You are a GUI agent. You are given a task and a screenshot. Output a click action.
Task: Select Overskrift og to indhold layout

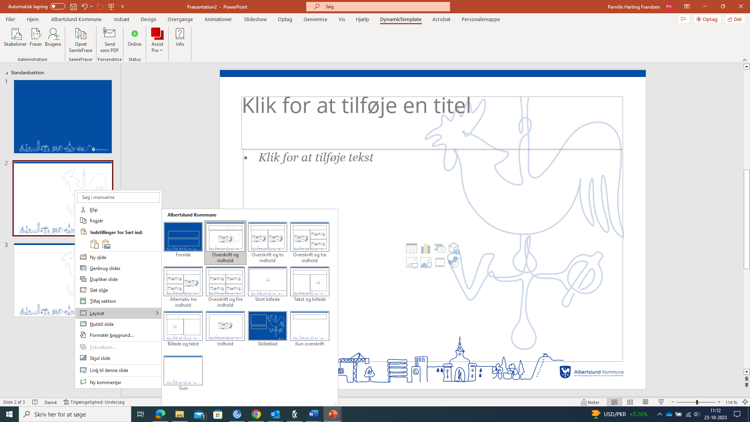(x=267, y=243)
